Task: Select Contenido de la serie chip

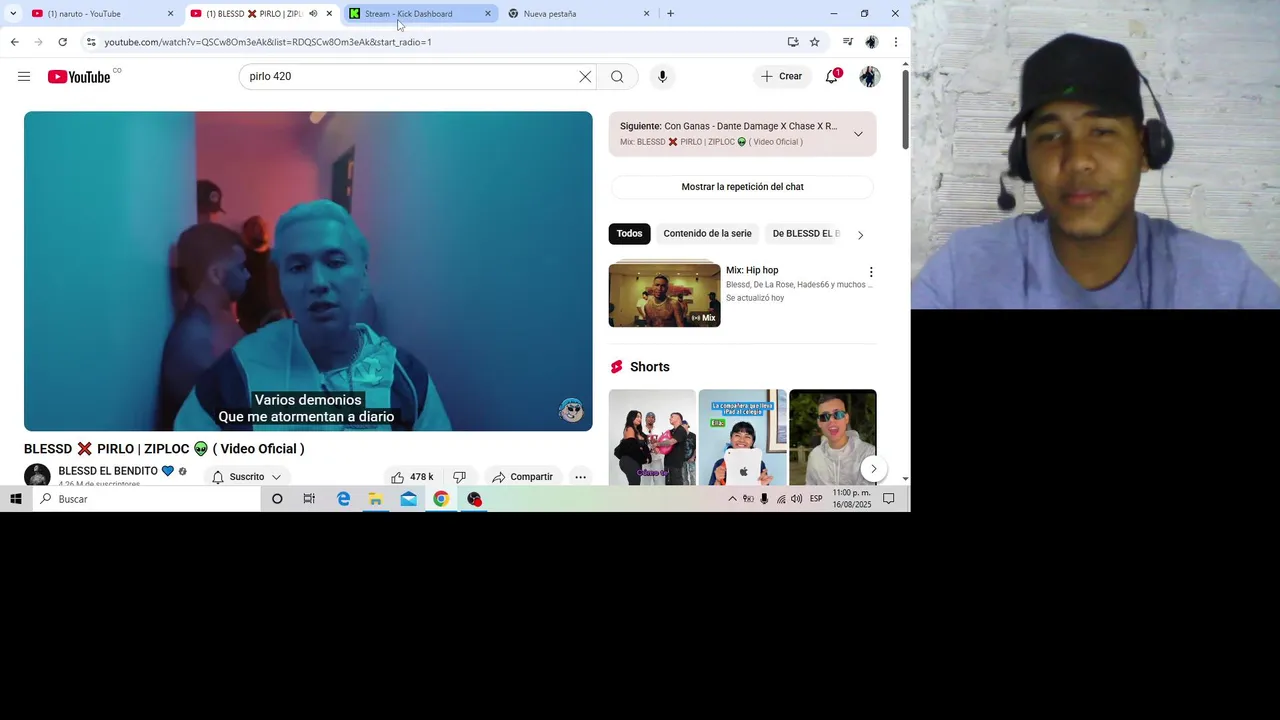Action: [x=707, y=234]
